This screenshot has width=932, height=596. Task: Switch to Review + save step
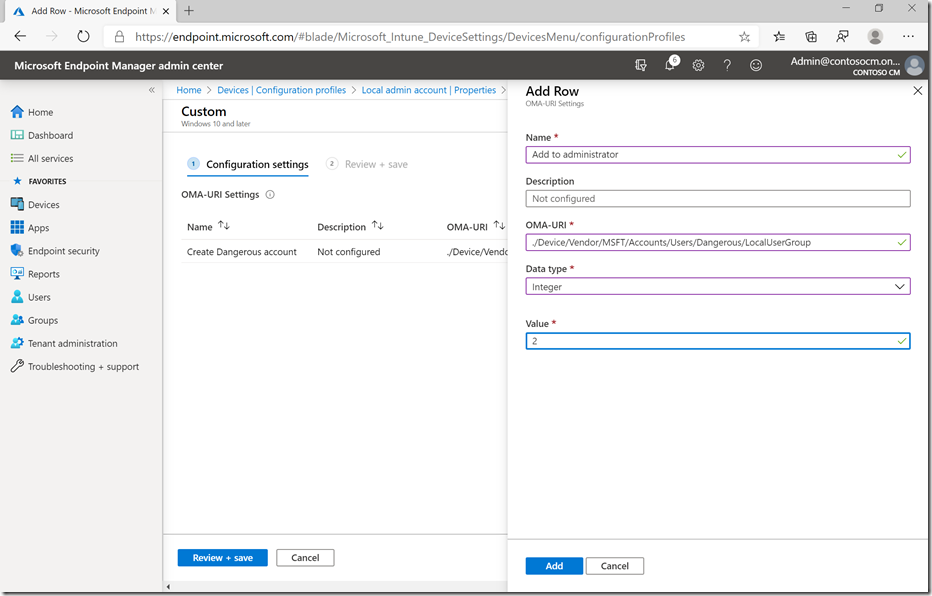(x=375, y=164)
